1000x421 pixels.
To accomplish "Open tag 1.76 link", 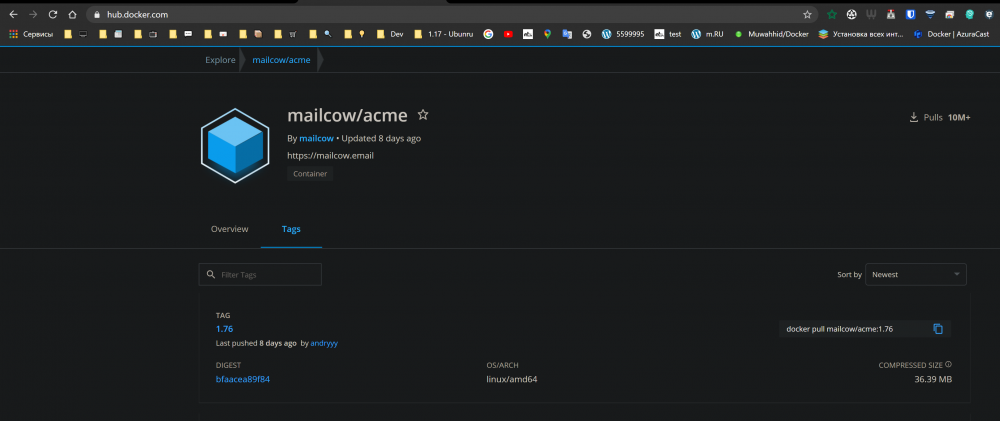I will (x=224, y=329).
